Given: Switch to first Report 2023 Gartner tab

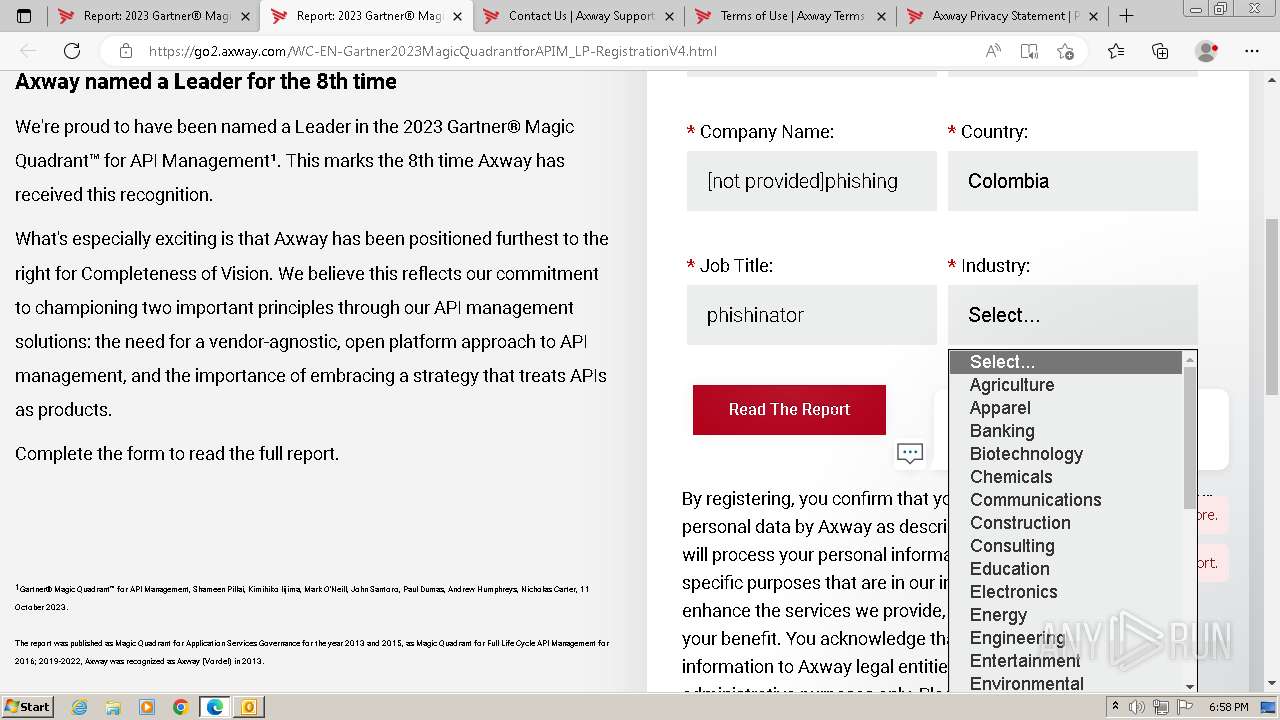Looking at the screenshot, I should point(155,16).
